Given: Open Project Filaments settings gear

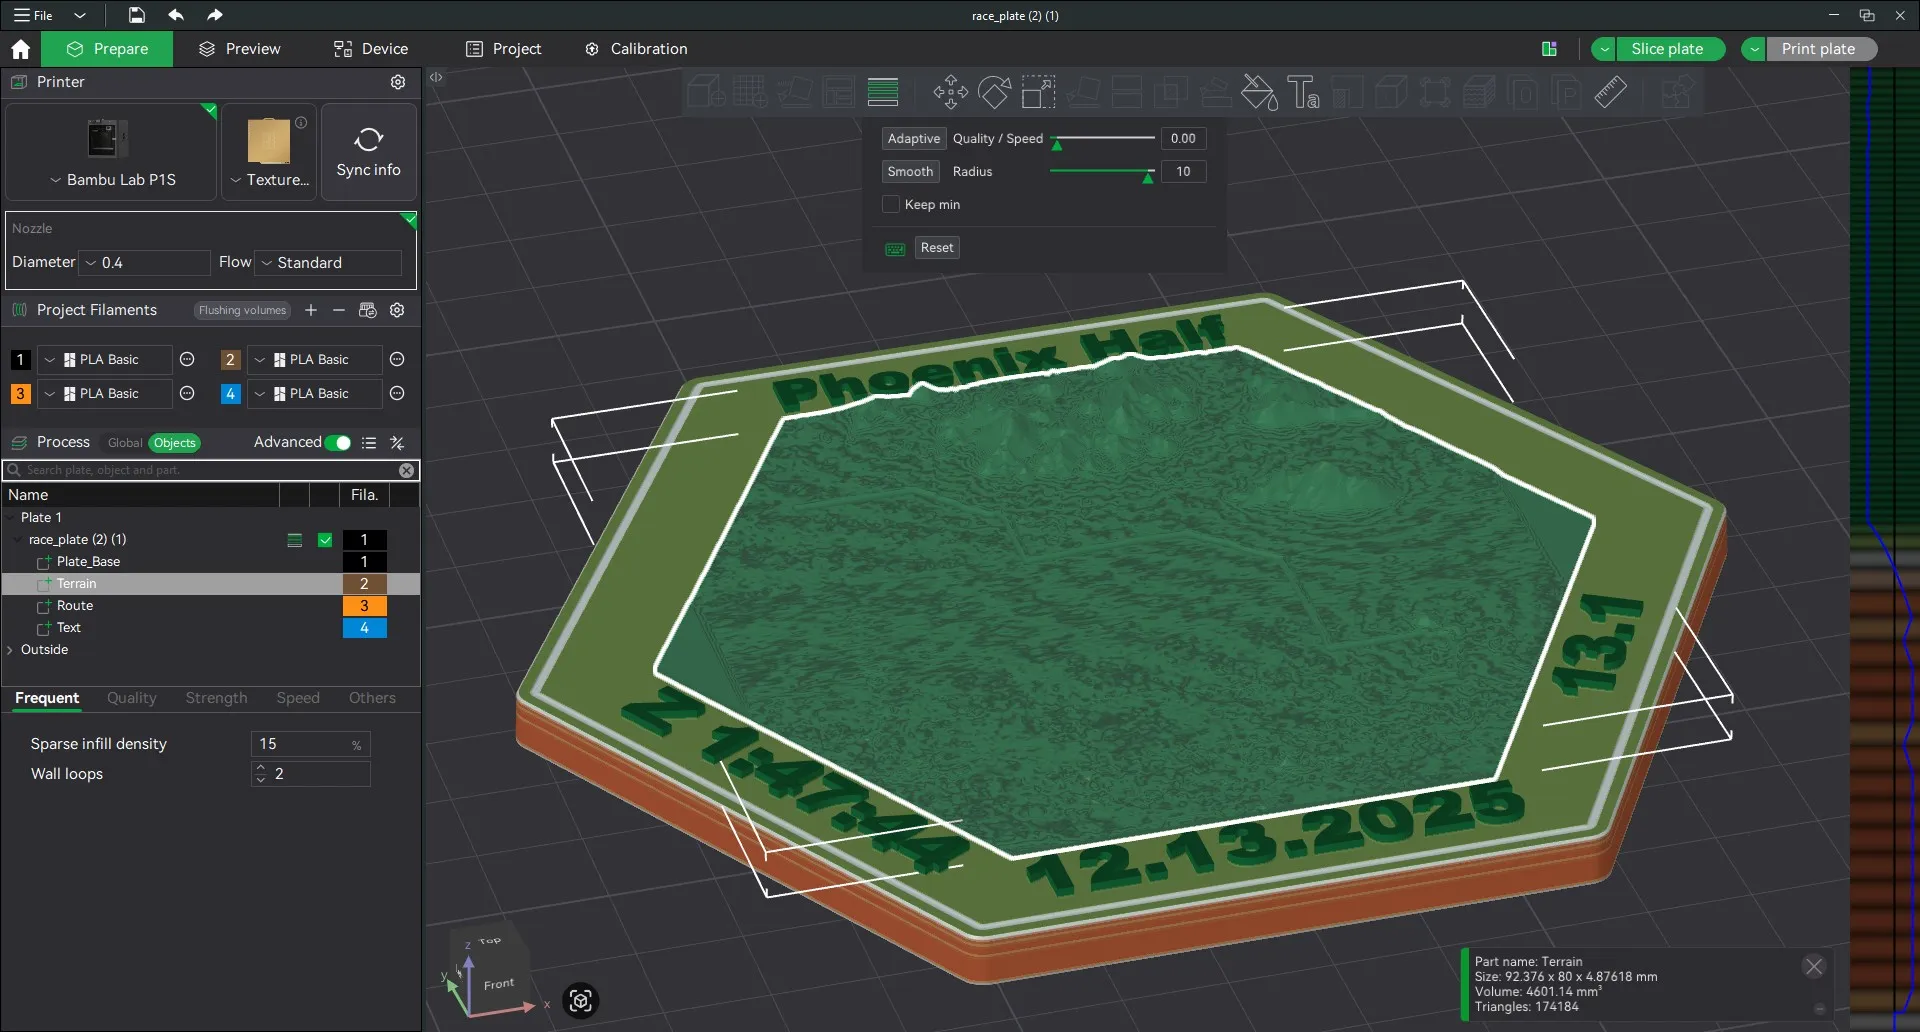Looking at the screenshot, I should coord(397,310).
